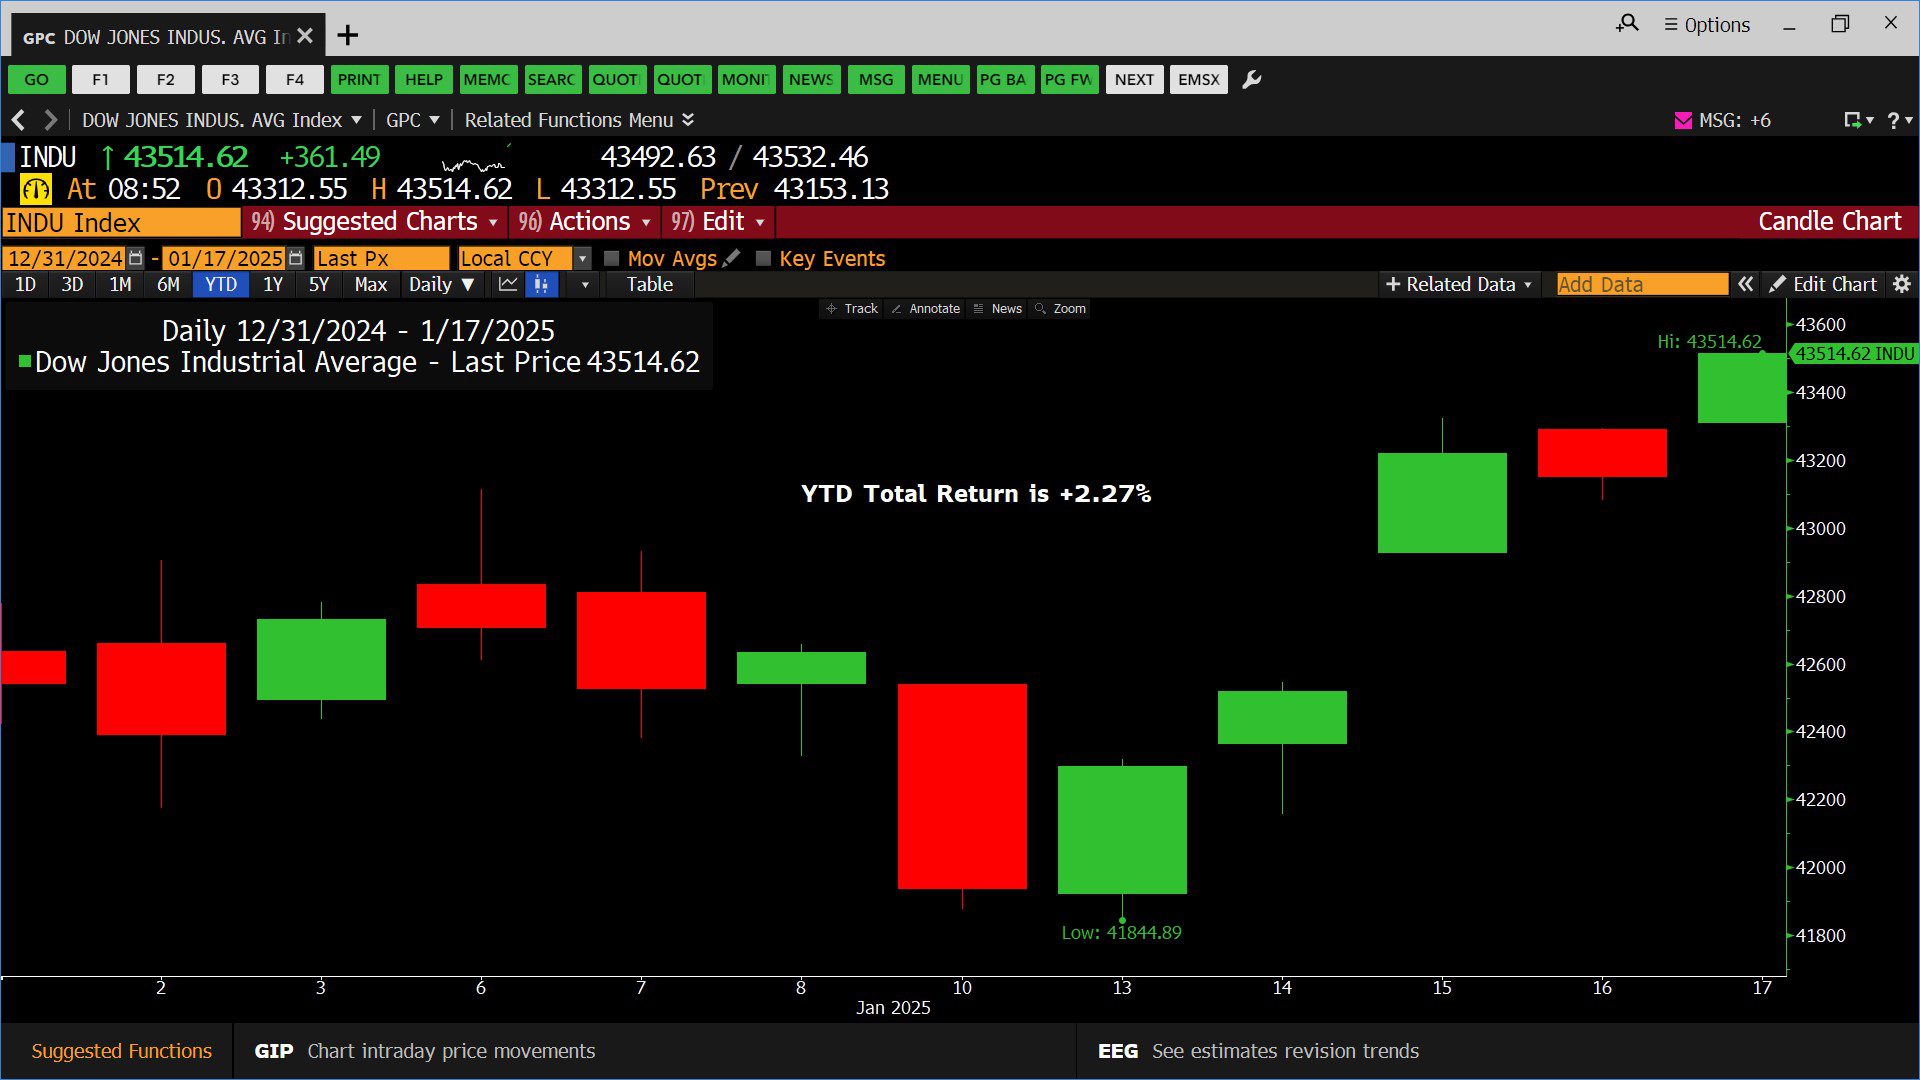Collapse the side panel with double-left chevrons
1920x1080 pixels.
point(1745,284)
